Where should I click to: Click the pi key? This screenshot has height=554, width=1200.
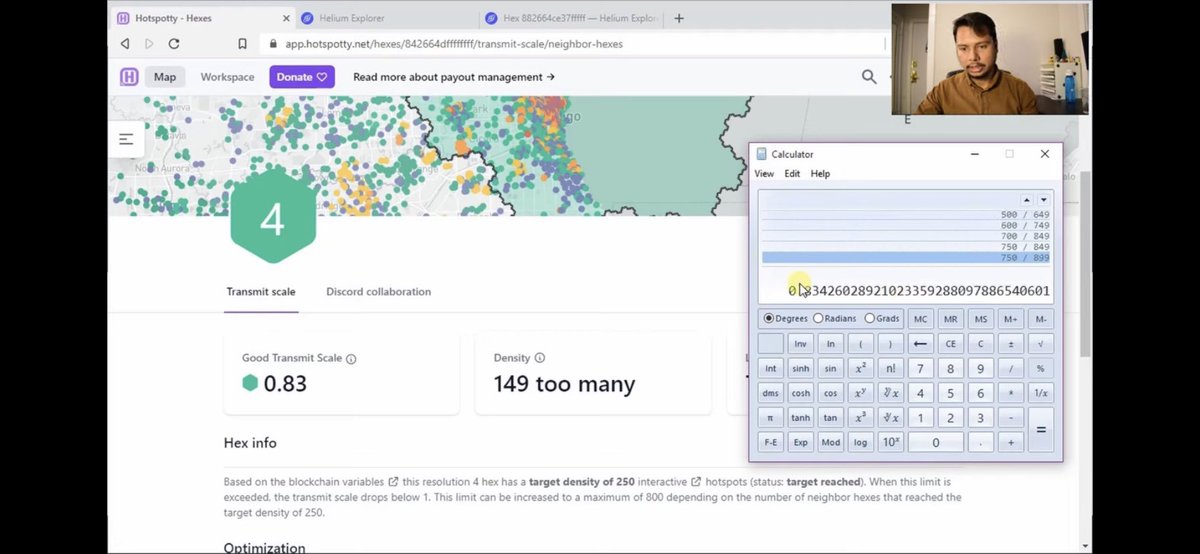(771, 418)
